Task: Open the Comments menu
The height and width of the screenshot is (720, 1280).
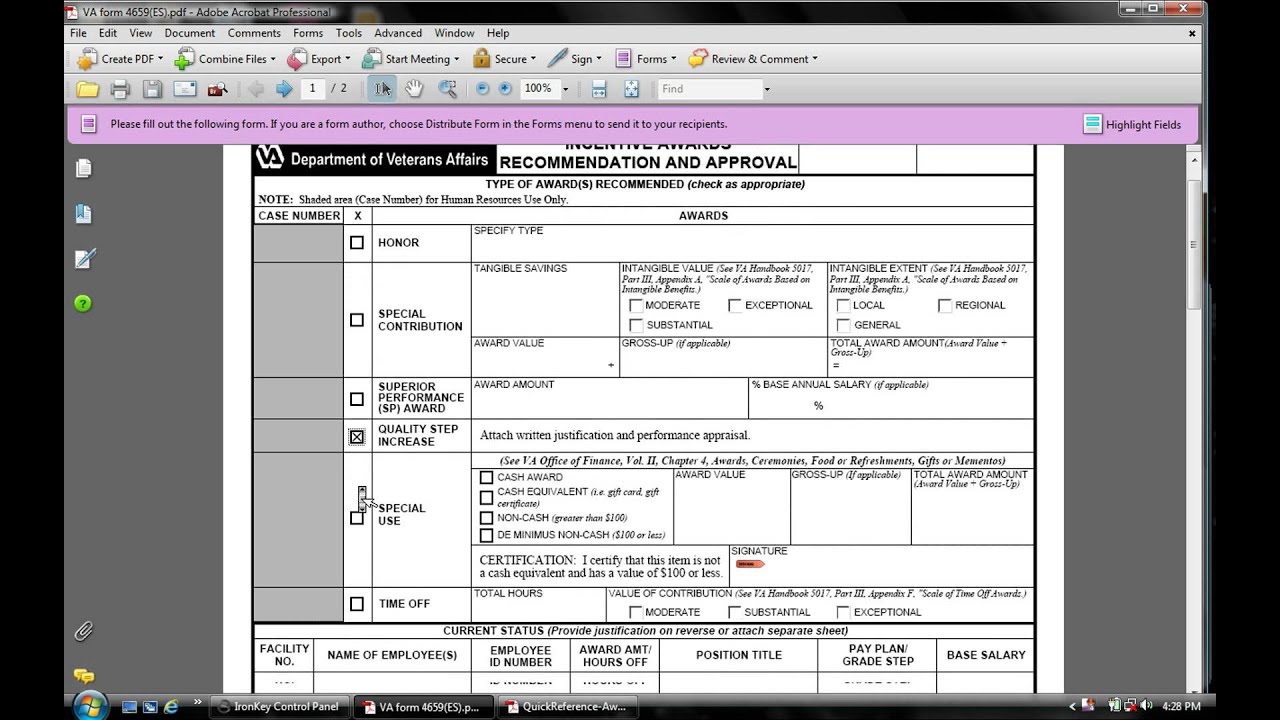Action: (x=254, y=33)
